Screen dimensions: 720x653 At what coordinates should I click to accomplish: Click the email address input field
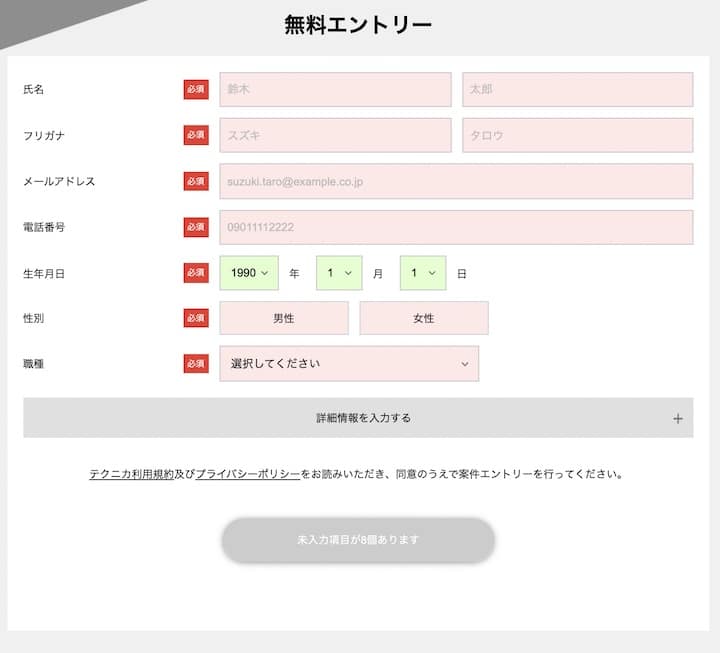tap(456, 181)
